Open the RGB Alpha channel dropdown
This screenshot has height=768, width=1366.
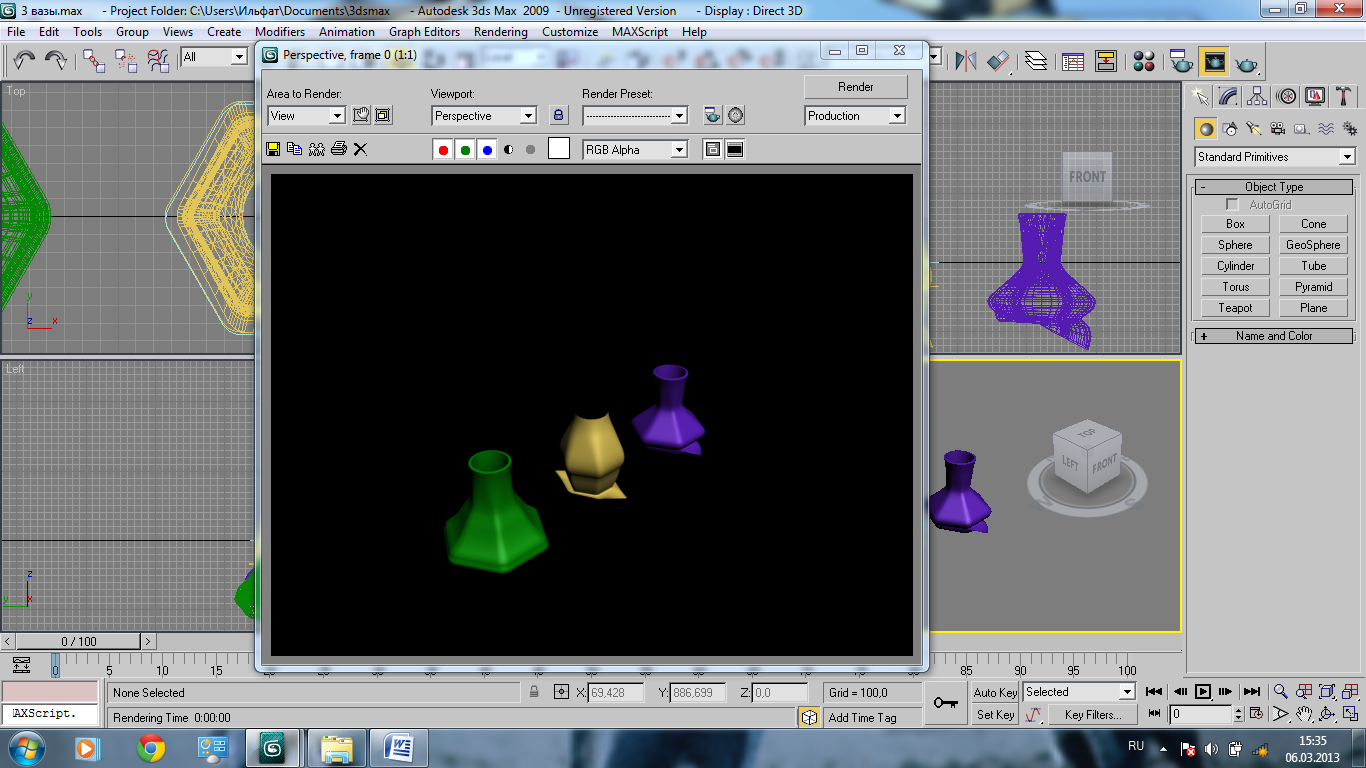(x=635, y=150)
